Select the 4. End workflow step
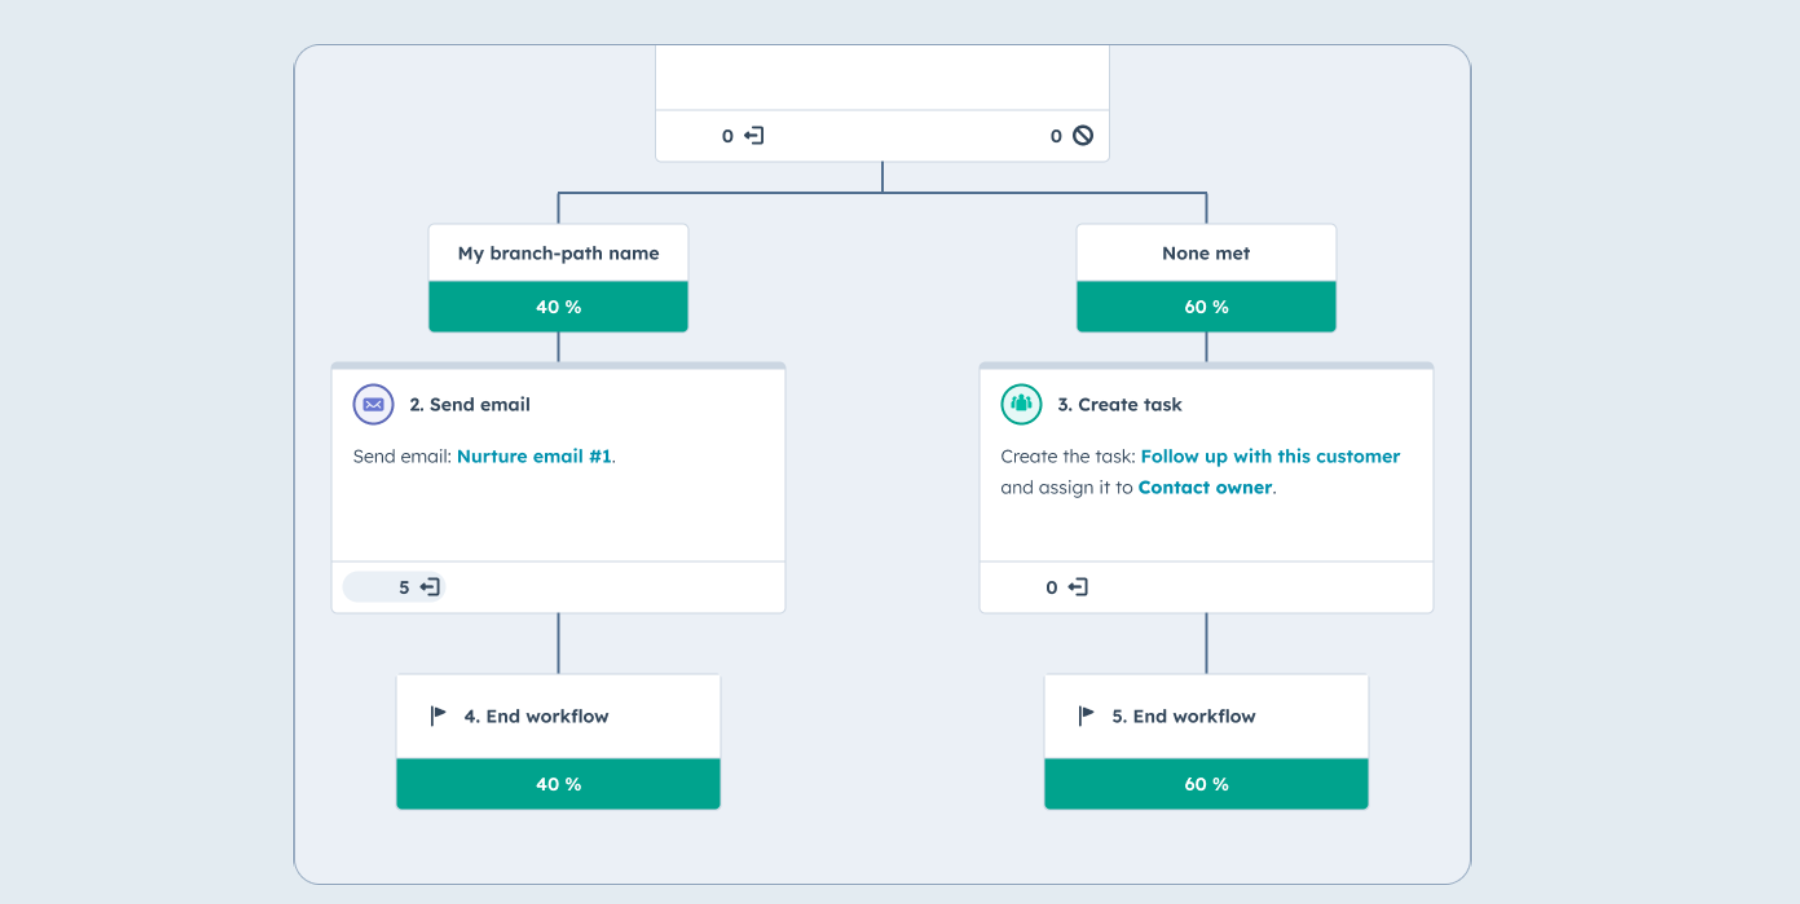Viewport: 1800px width, 904px height. (x=536, y=716)
